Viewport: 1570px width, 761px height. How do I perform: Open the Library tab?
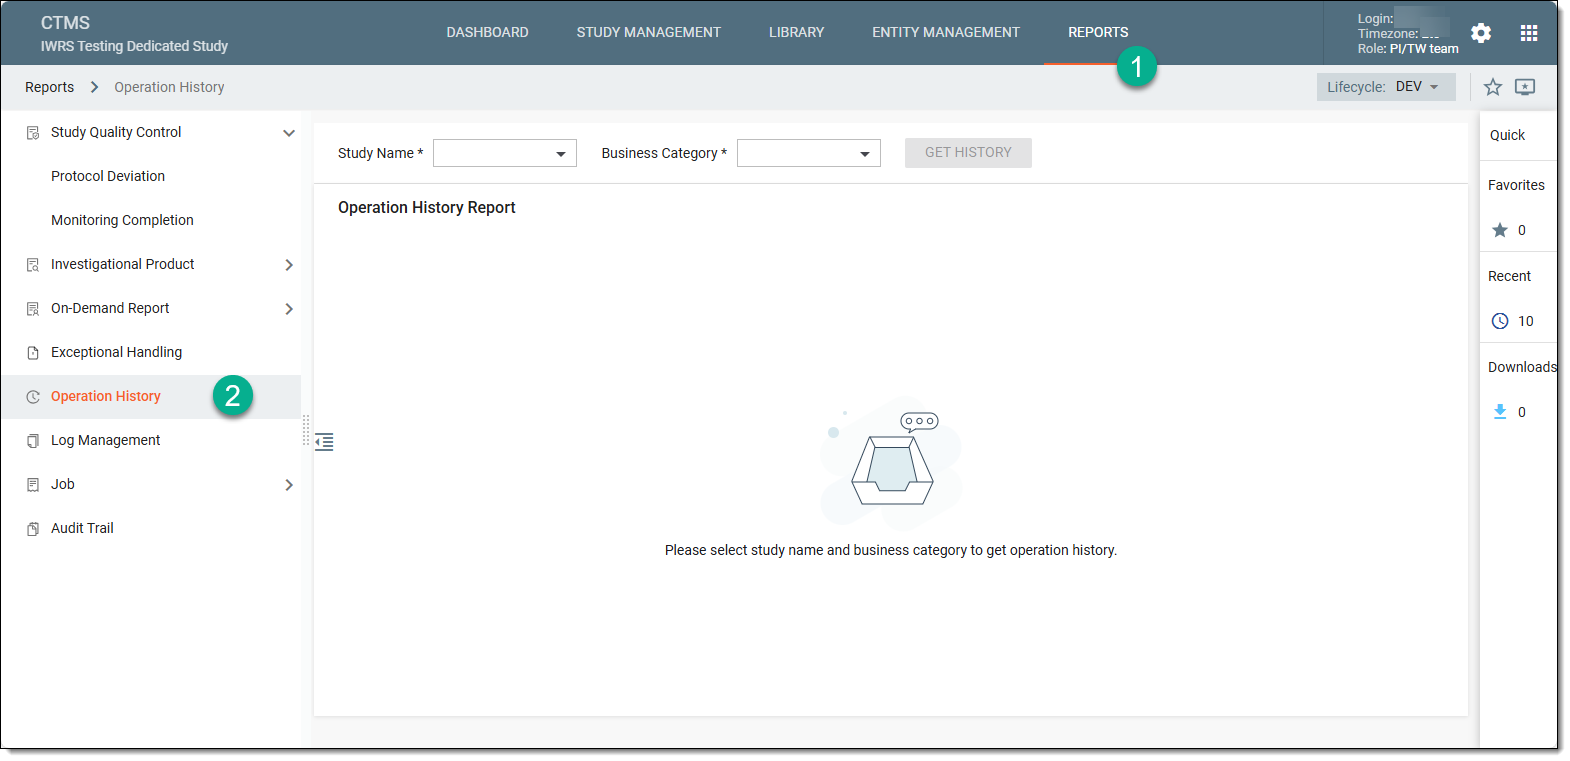[797, 33]
